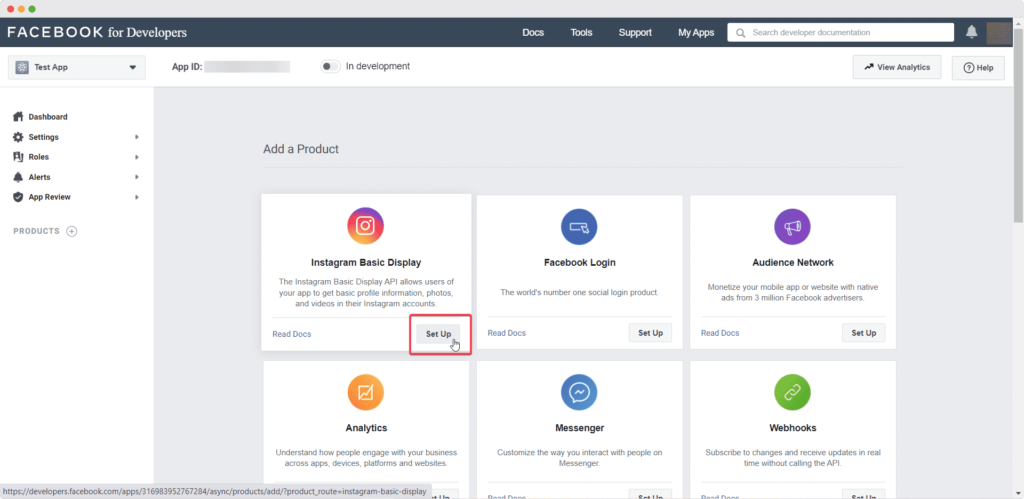Expand the App Review submenu arrow
1024x499 pixels.
click(137, 197)
